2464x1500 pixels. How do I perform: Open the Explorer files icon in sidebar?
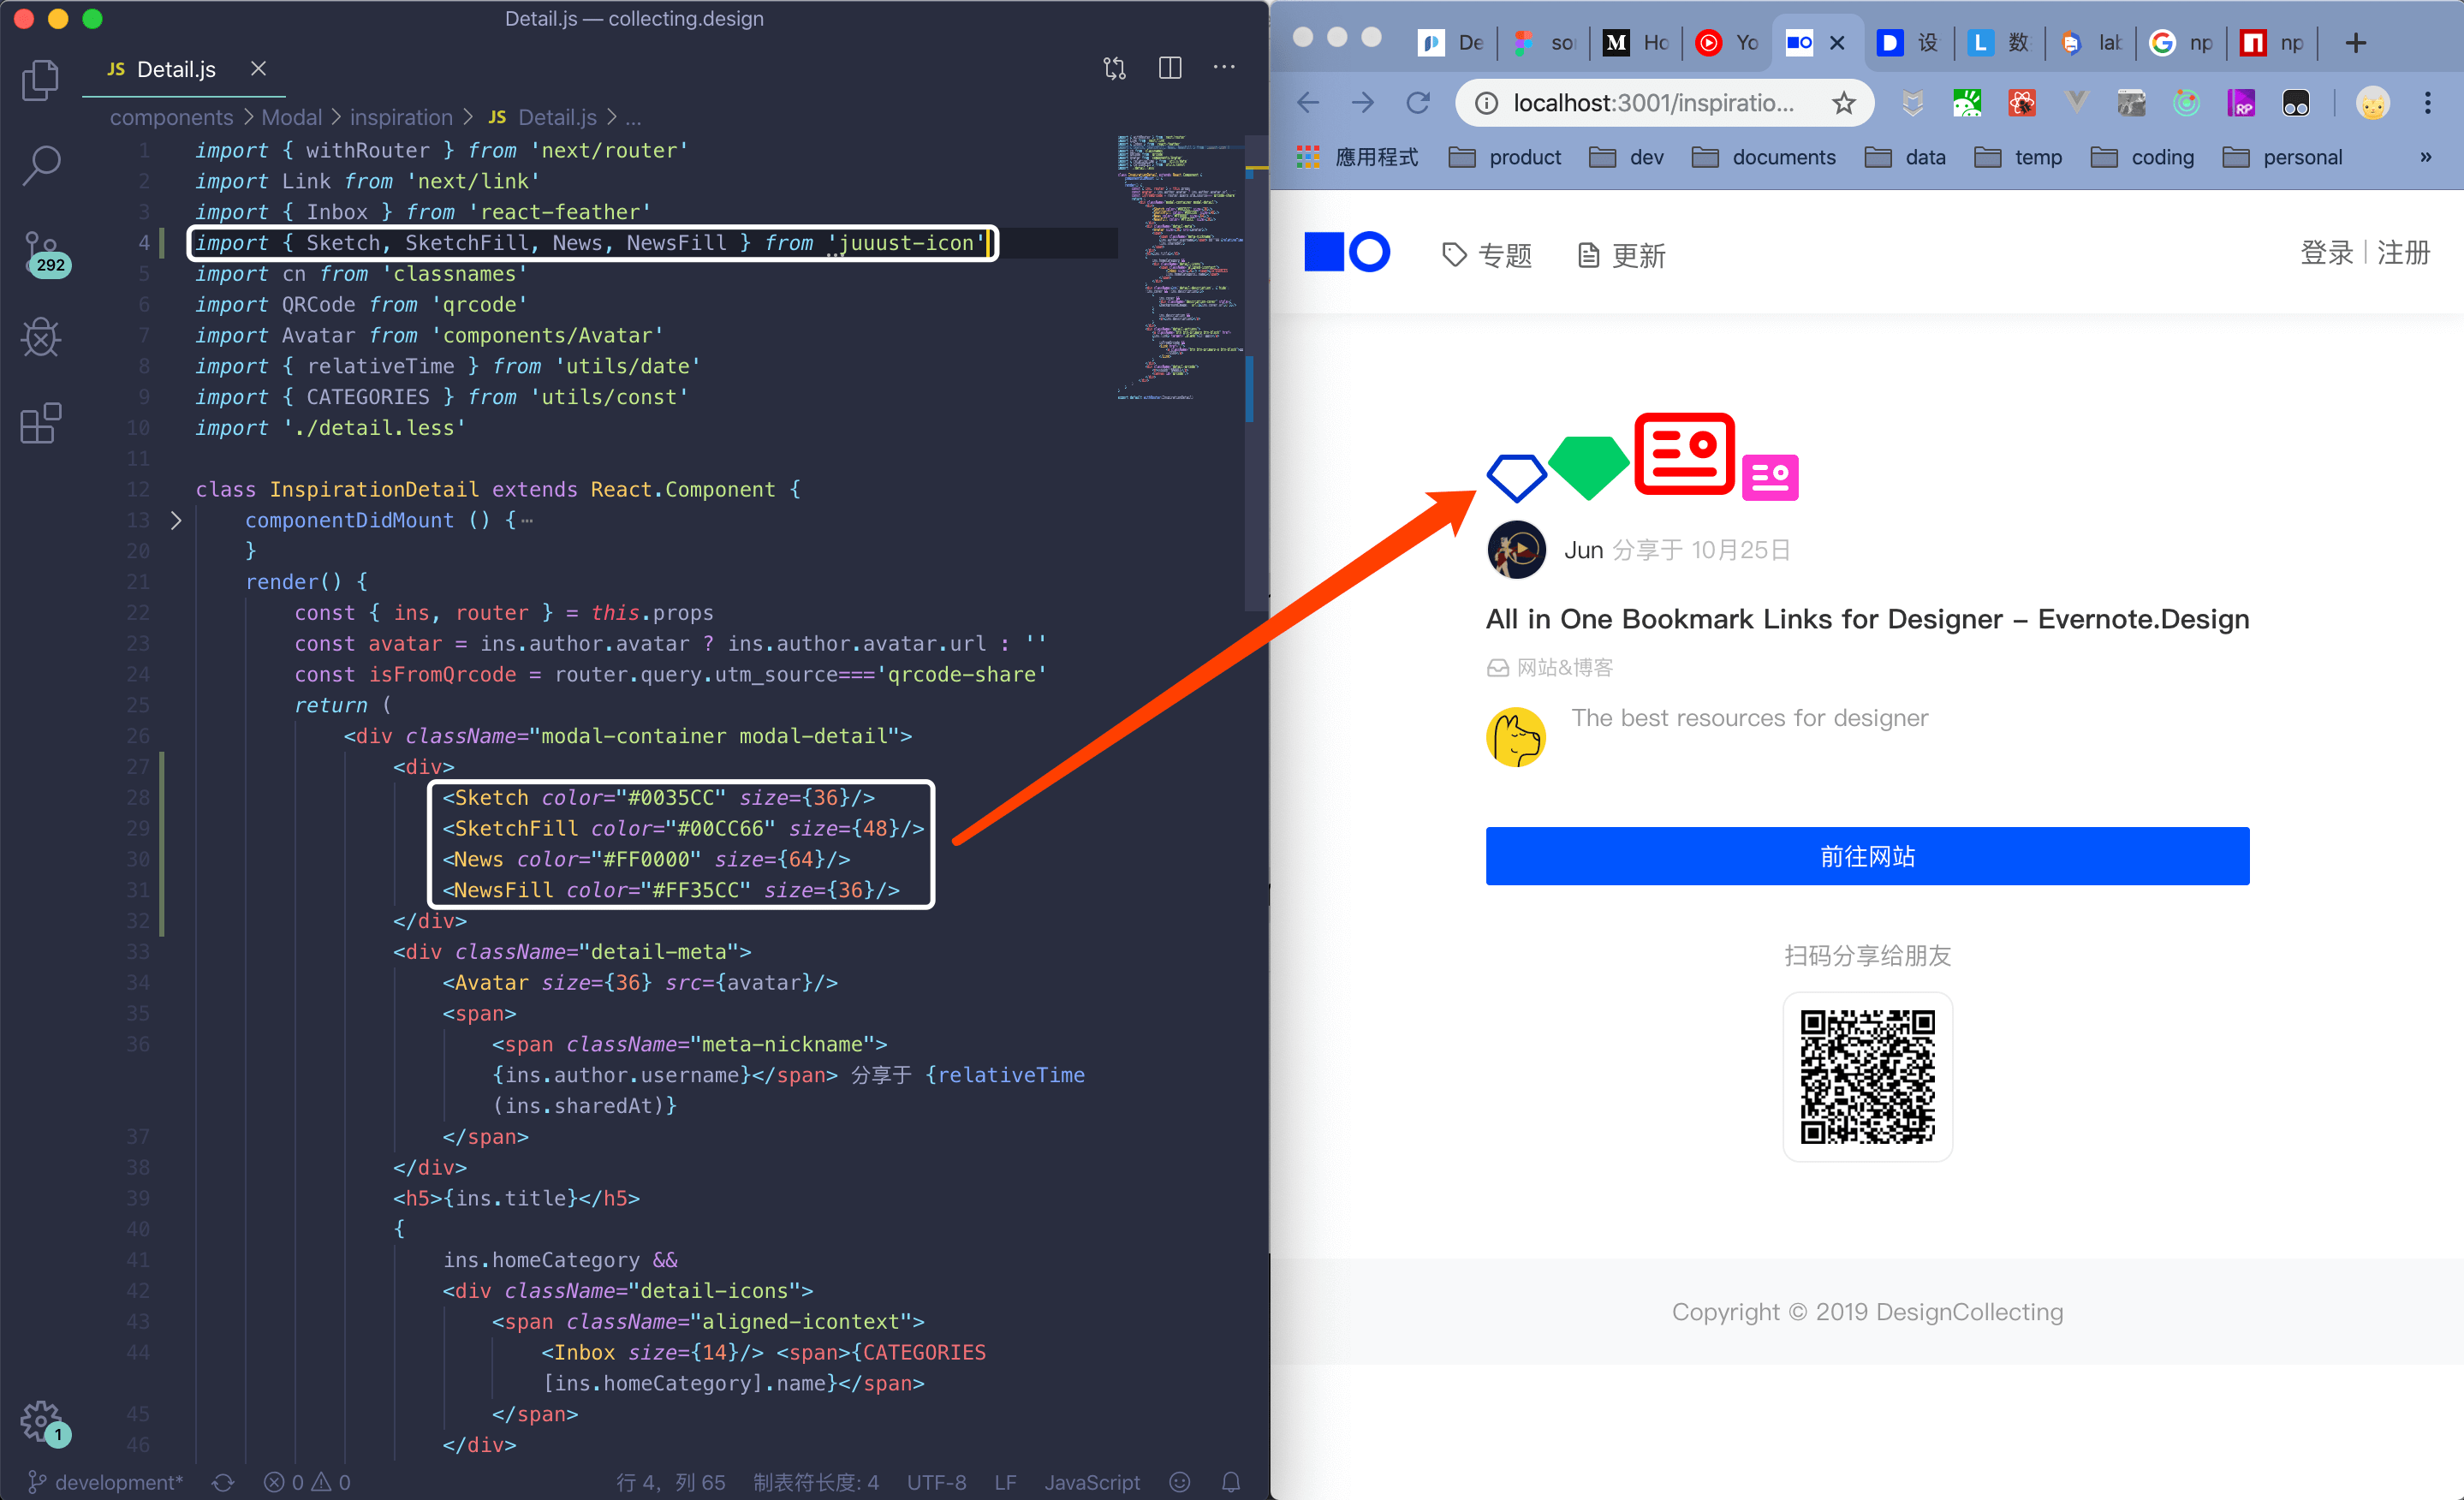(x=40, y=80)
